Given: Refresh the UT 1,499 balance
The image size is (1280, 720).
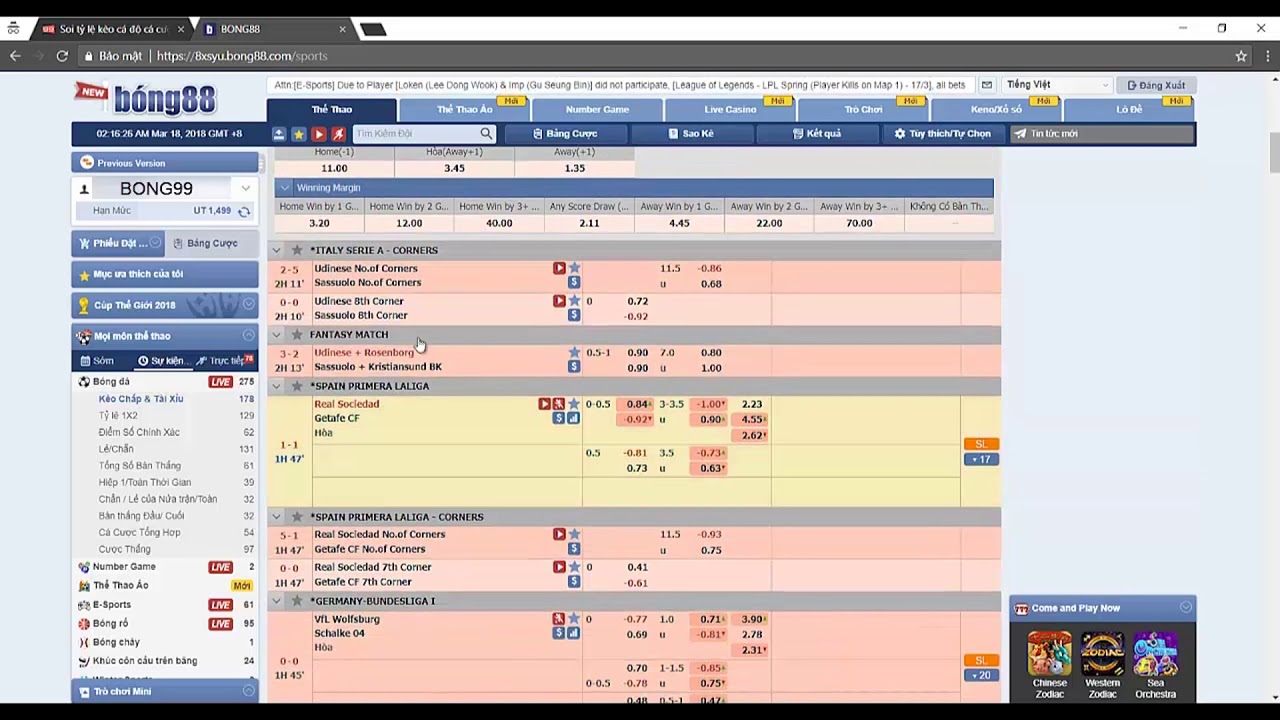Looking at the screenshot, I should (x=244, y=211).
